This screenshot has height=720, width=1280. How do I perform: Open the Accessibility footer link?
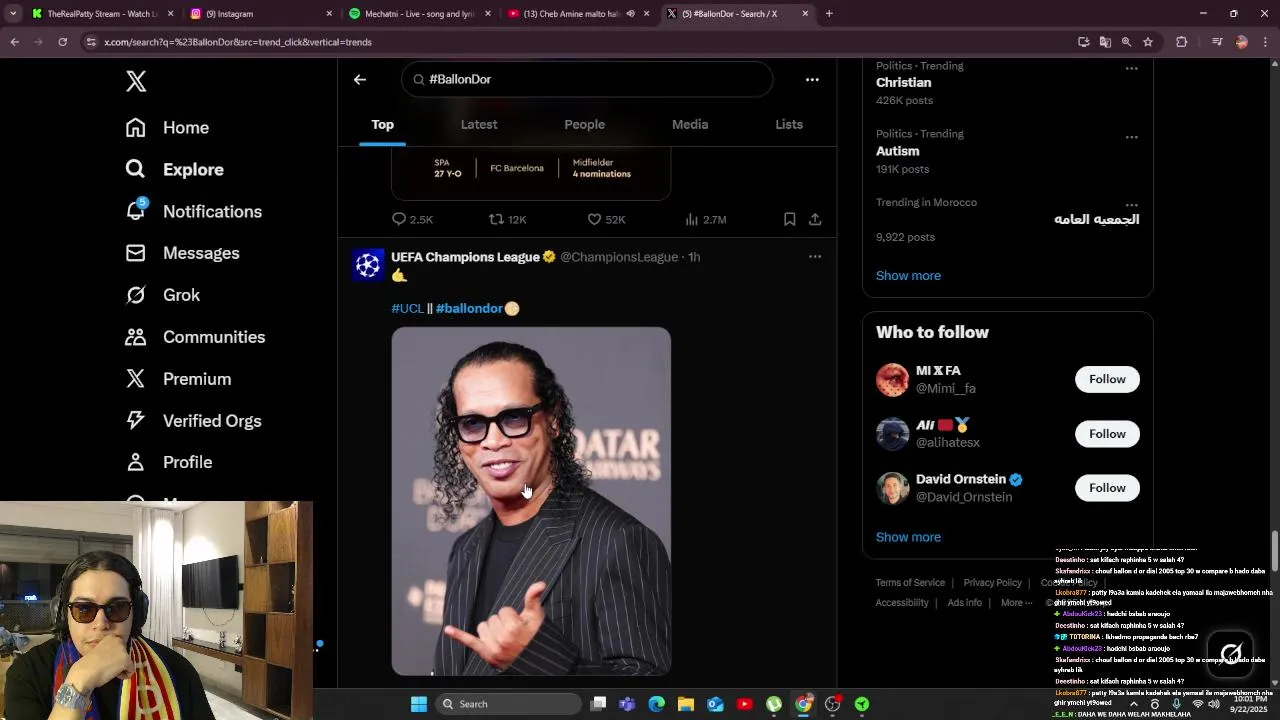[x=902, y=603]
